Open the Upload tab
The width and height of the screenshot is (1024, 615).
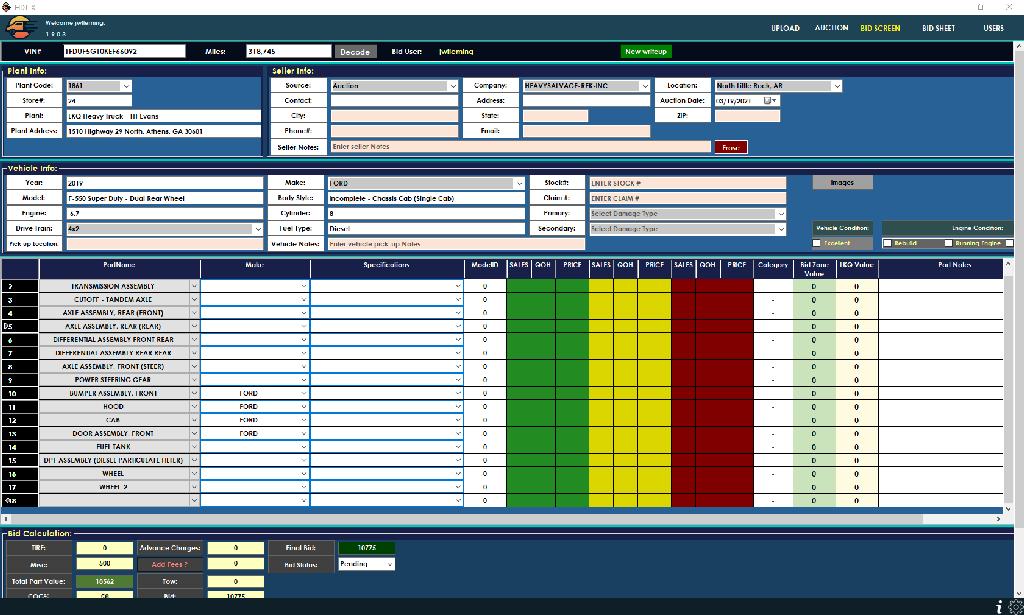785,28
